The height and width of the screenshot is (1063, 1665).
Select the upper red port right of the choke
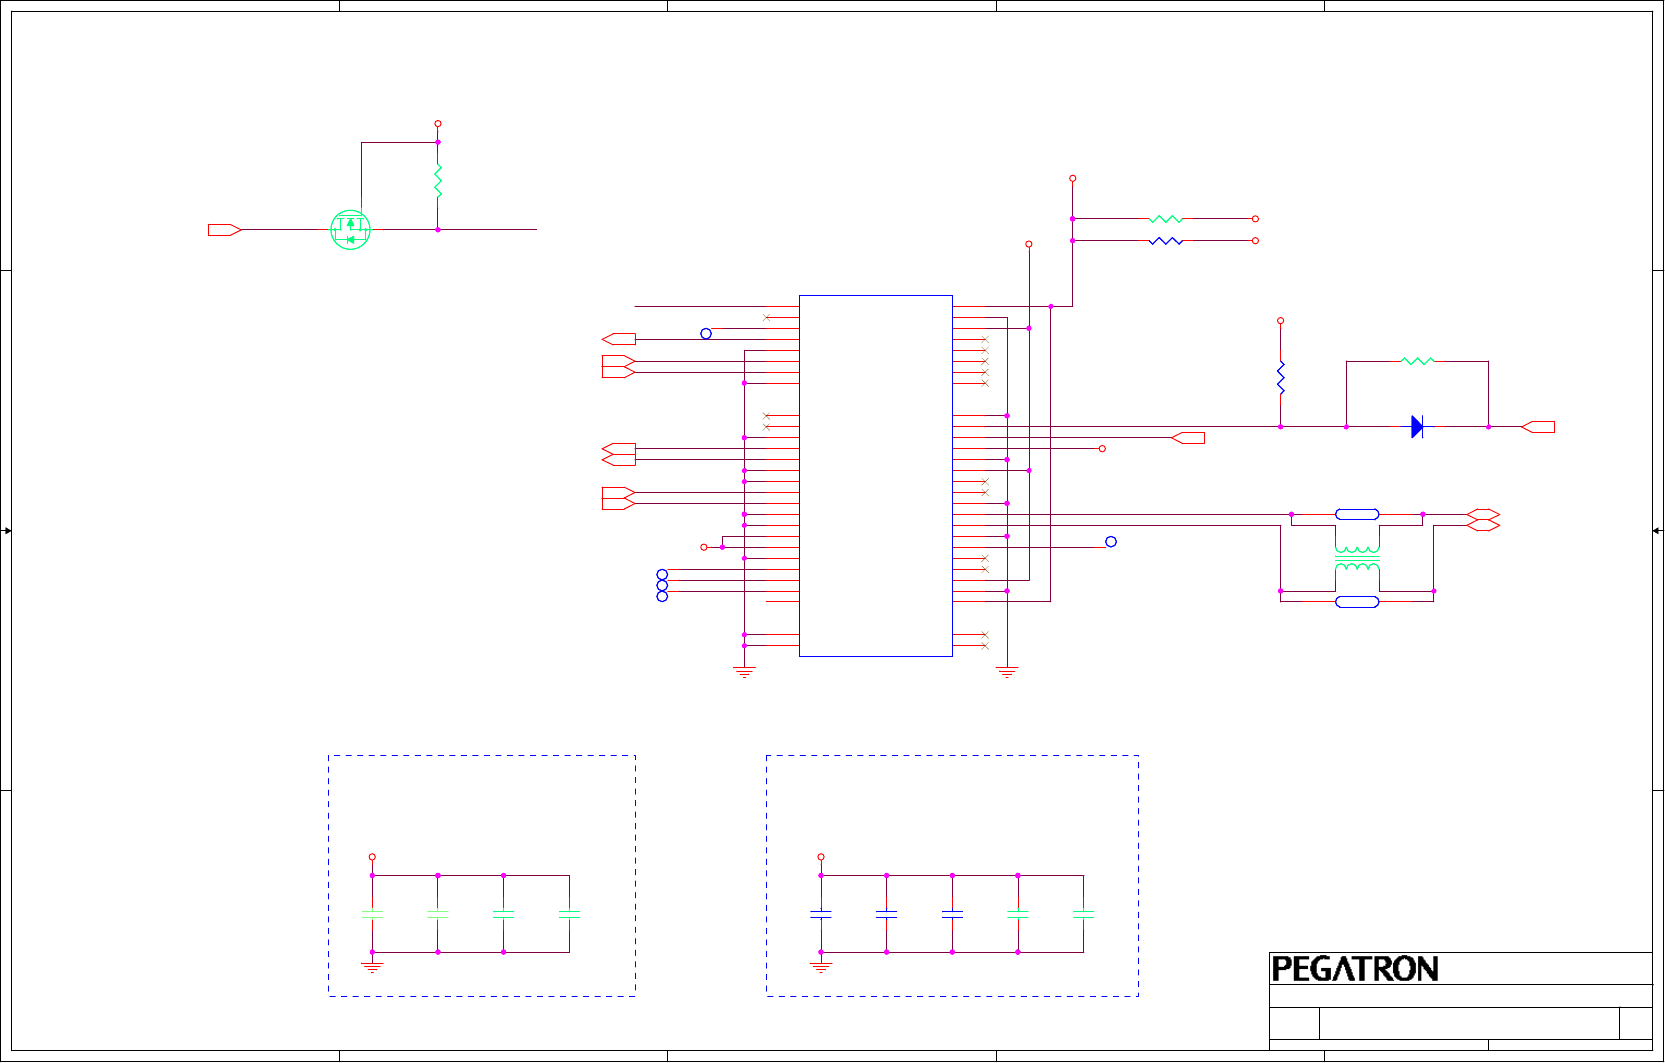point(1483,514)
